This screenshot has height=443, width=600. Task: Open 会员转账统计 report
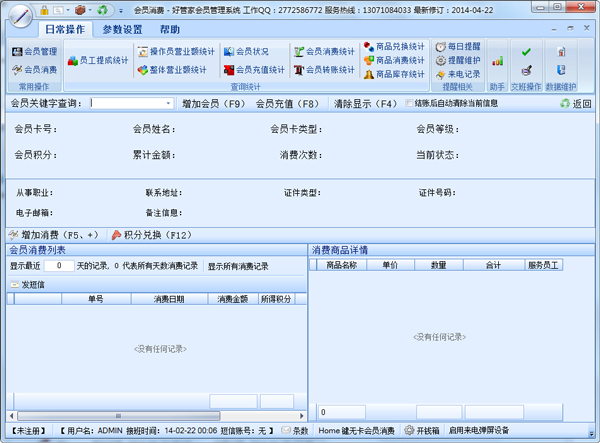pos(324,70)
